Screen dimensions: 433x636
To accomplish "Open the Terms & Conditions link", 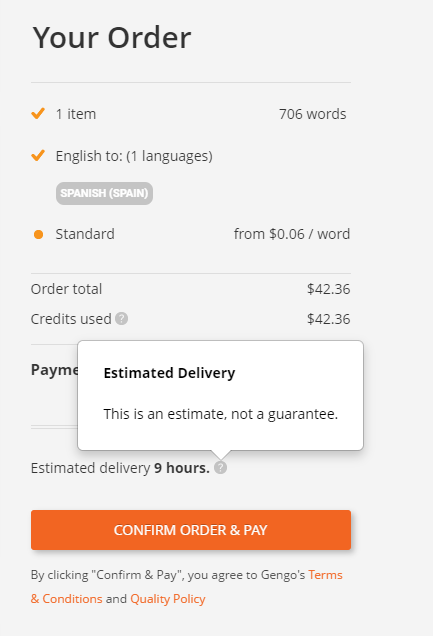I will click(187, 587).
